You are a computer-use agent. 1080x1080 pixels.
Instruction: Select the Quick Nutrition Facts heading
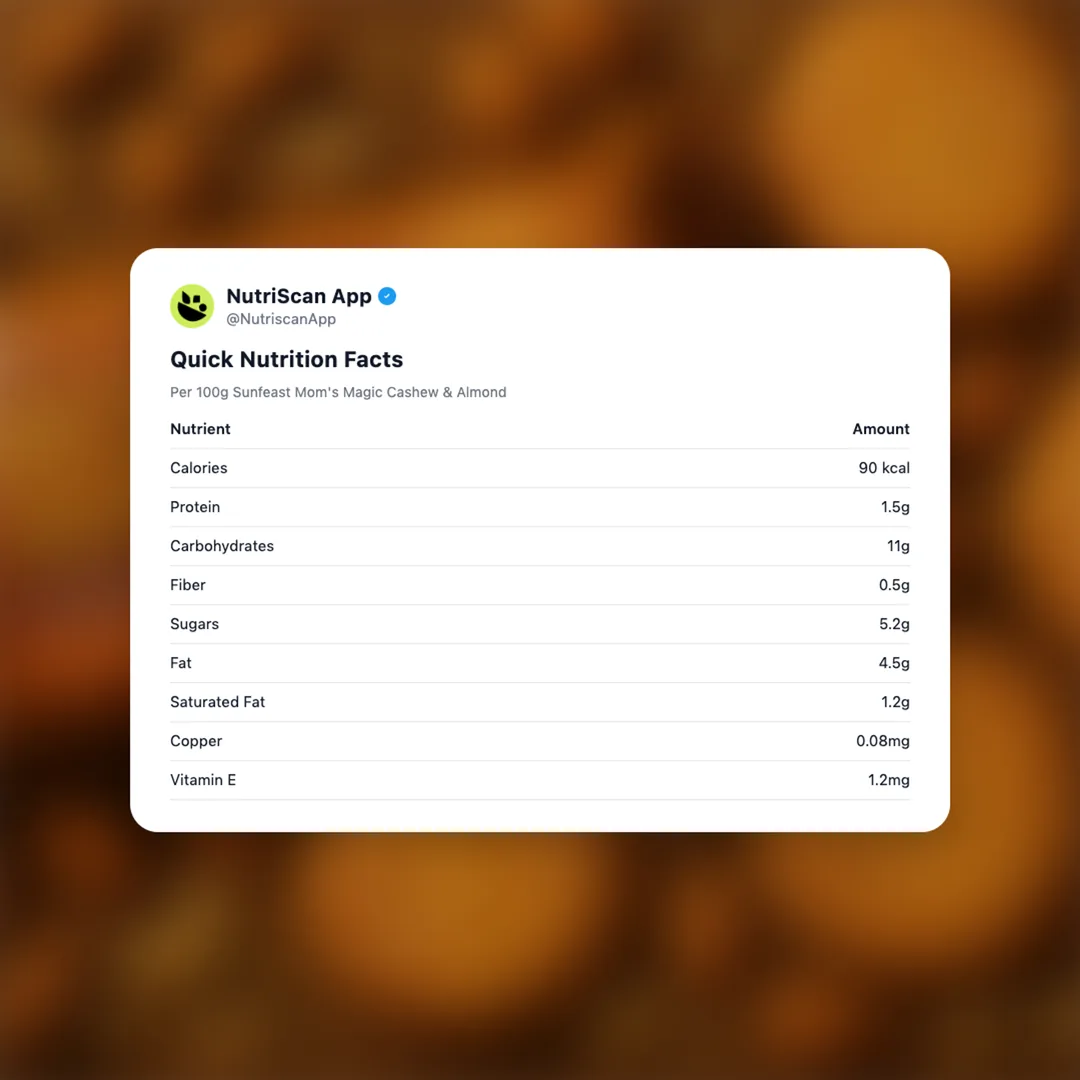click(x=286, y=359)
